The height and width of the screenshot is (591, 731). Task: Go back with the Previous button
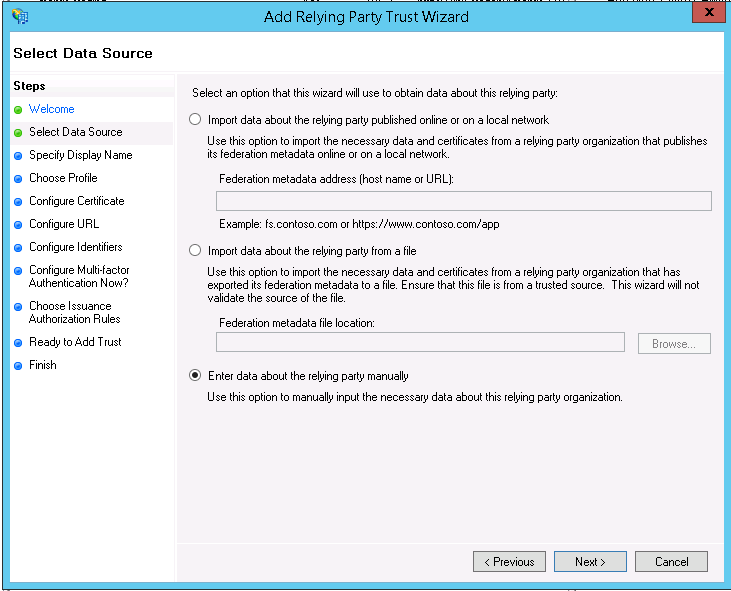(x=509, y=562)
